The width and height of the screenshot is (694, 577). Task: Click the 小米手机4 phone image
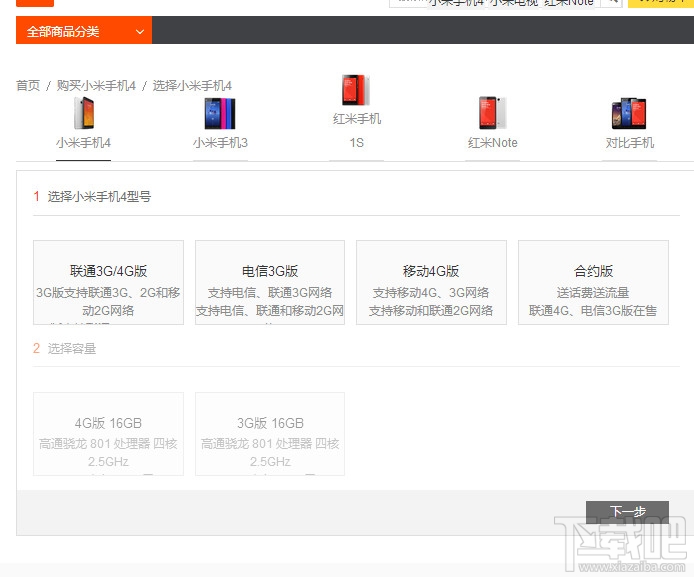(84, 112)
